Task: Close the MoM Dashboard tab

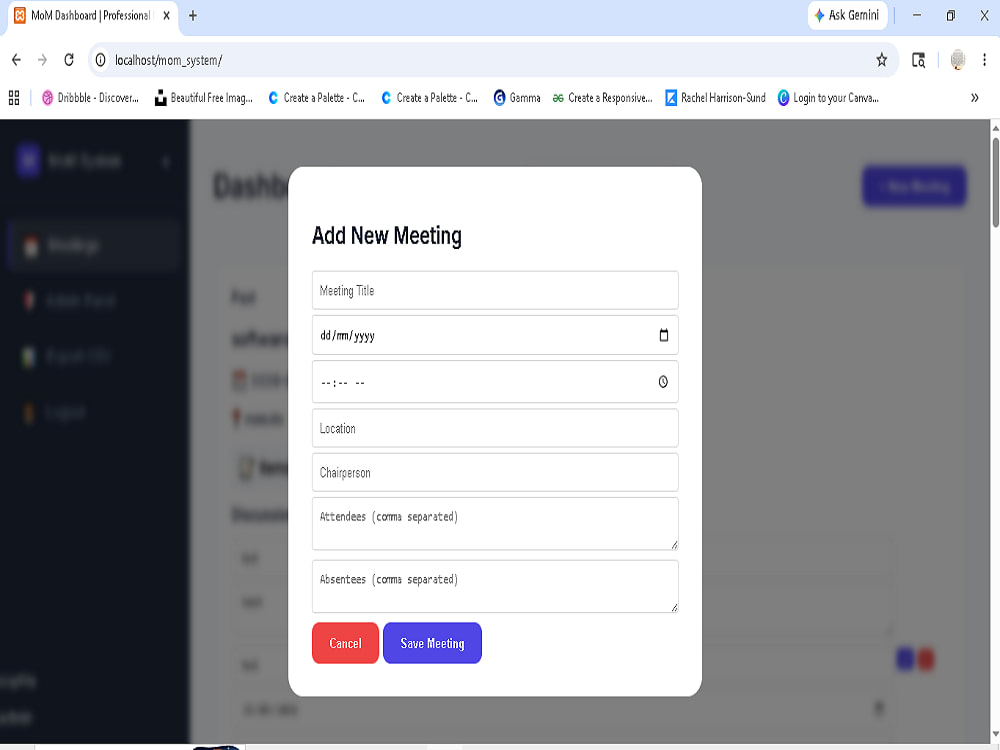Action: pos(166,15)
